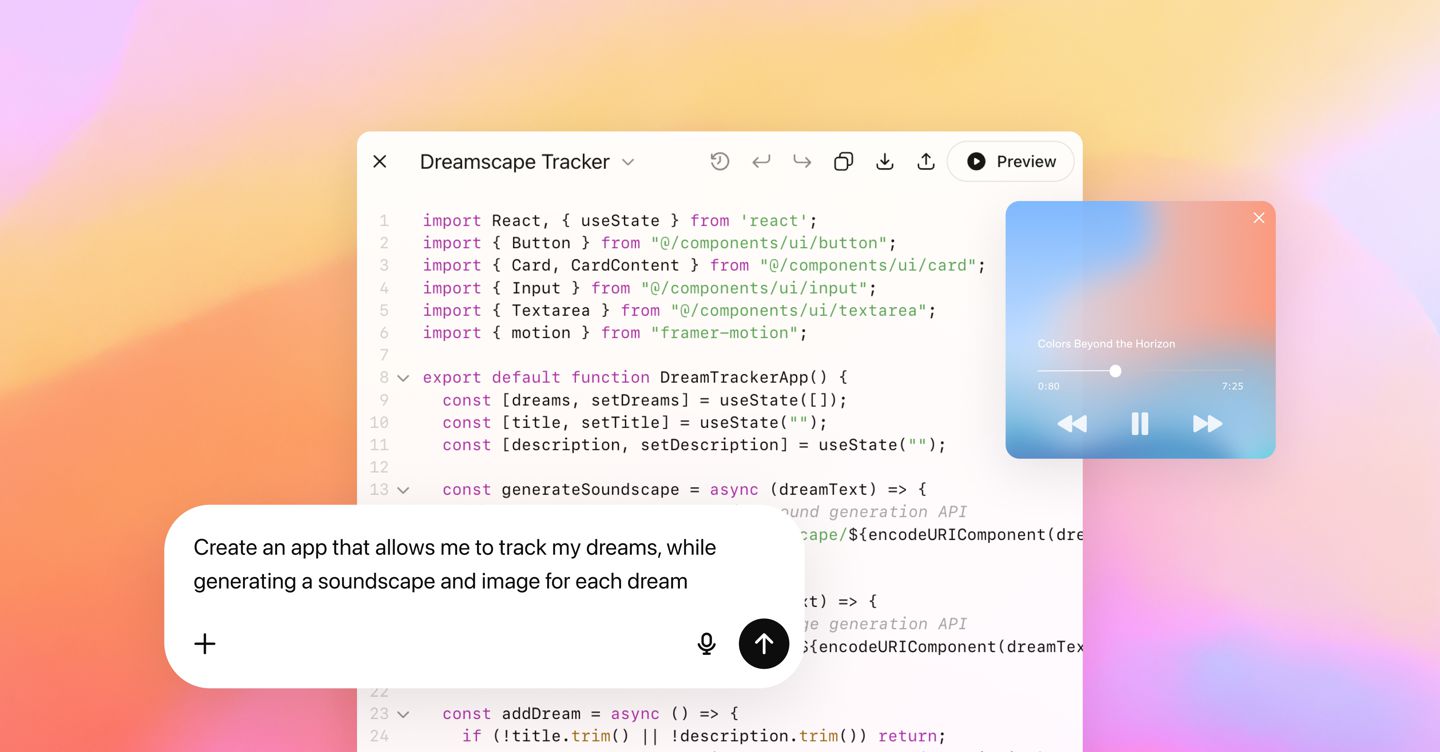Send the prompt with the arrow button

pyautogui.click(x=764, y=644)
